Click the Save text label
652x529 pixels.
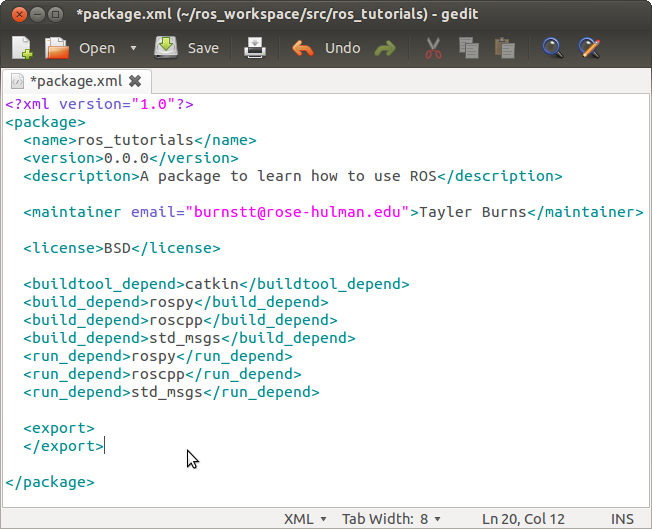click(x=203, y=48)
